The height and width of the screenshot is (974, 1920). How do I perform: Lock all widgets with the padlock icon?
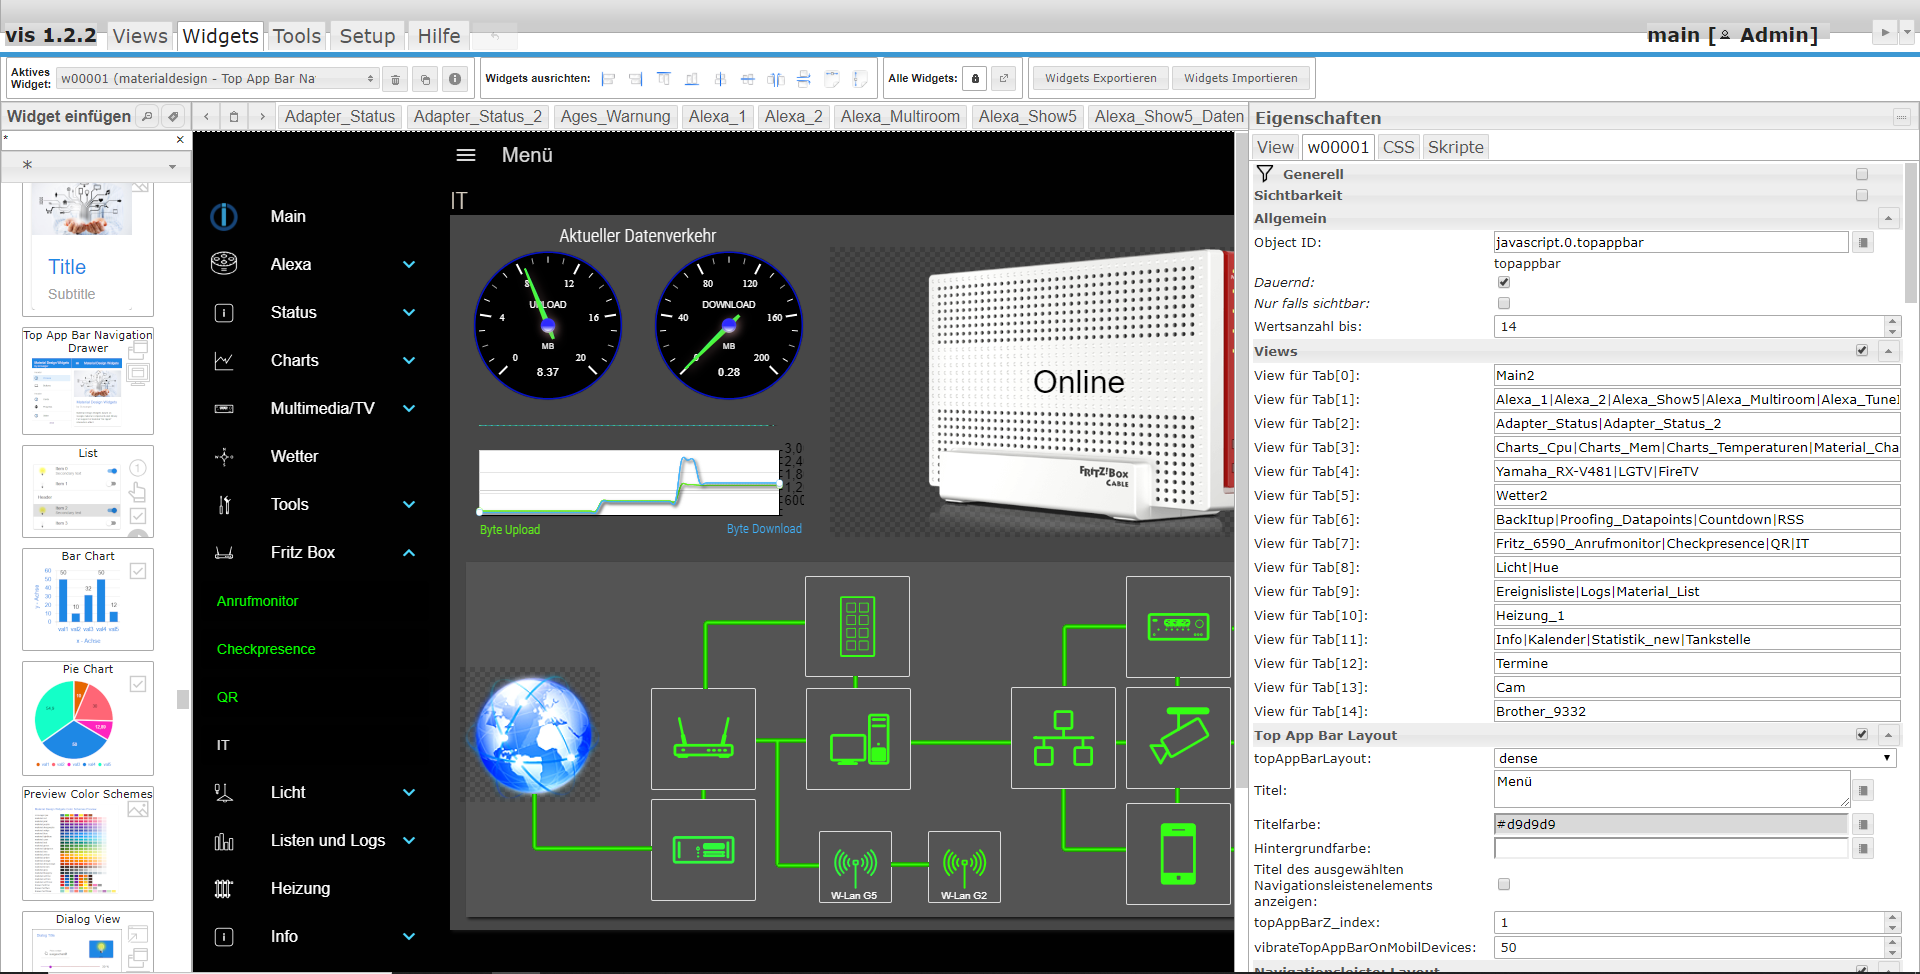coord(975,78)
